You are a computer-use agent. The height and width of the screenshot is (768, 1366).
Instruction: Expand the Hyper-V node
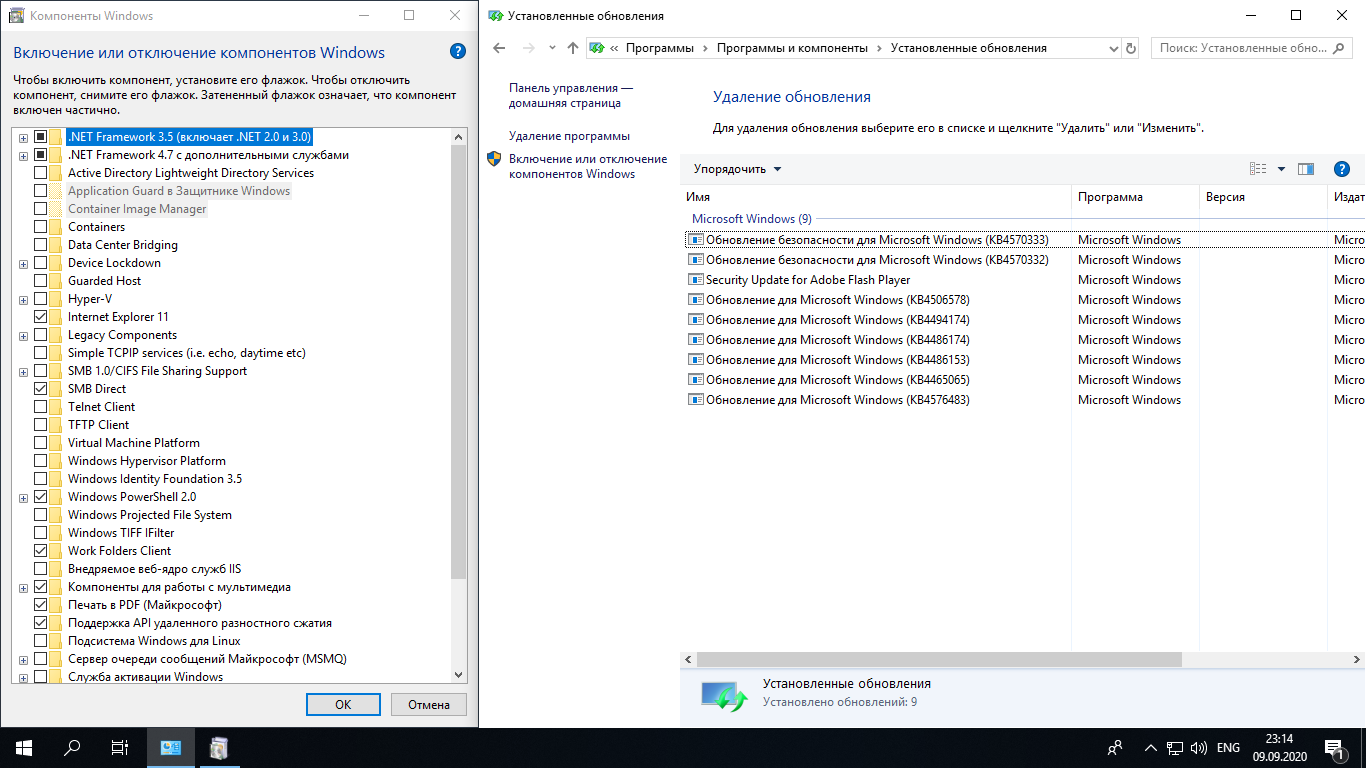[23, 299]
